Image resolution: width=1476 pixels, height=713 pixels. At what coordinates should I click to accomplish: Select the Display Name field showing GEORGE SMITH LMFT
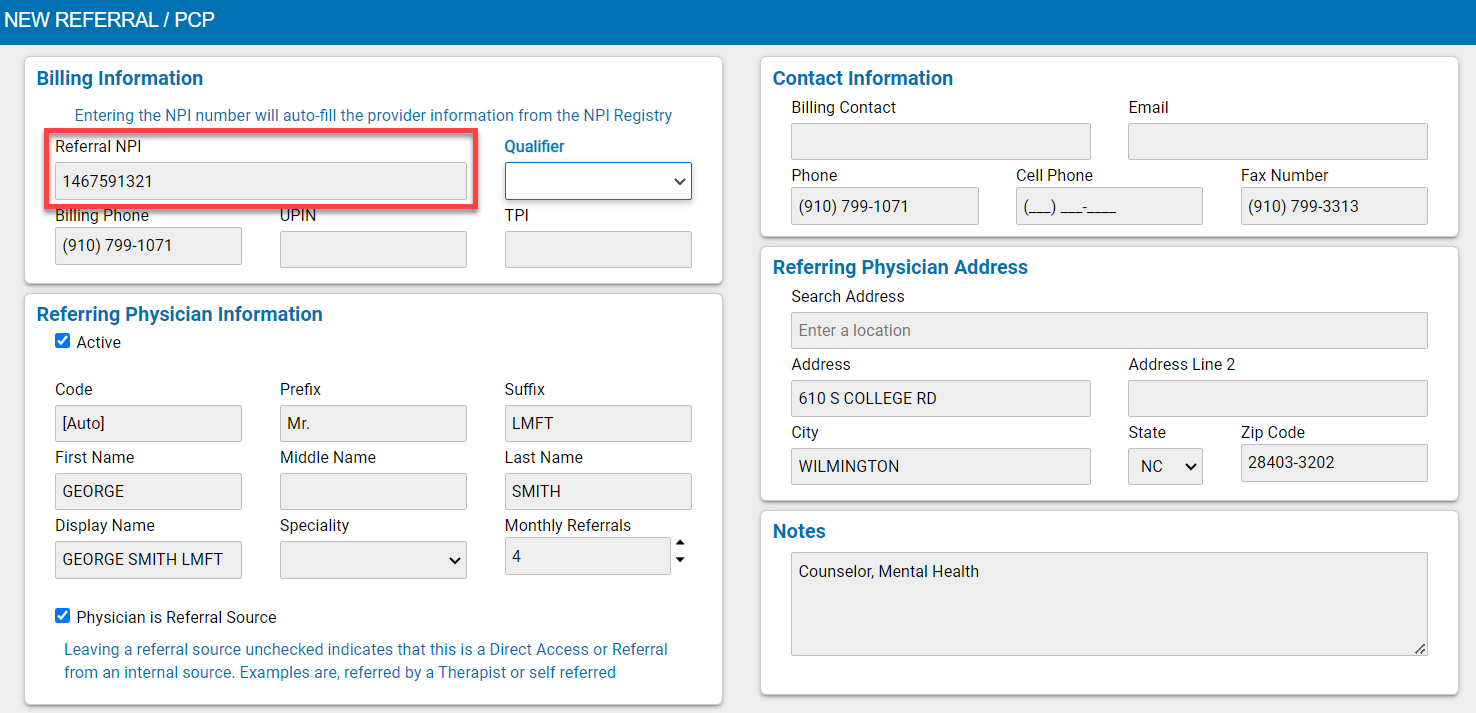click(148, 560)
